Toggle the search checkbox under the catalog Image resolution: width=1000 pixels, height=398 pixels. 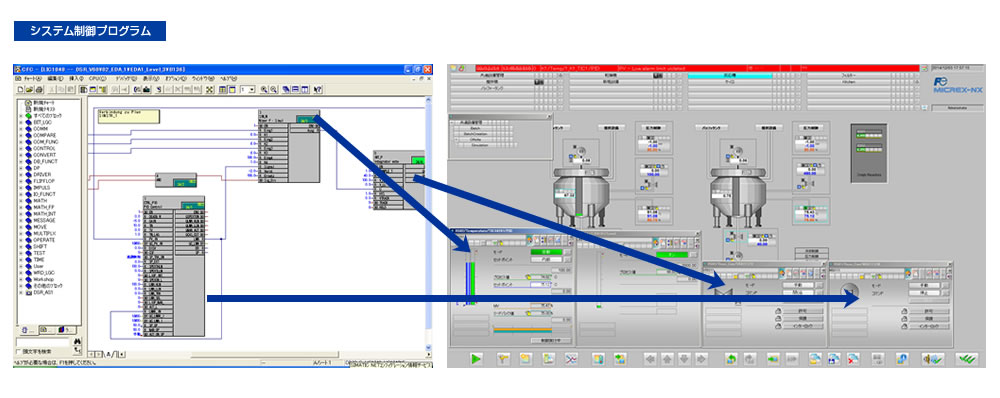18,351
